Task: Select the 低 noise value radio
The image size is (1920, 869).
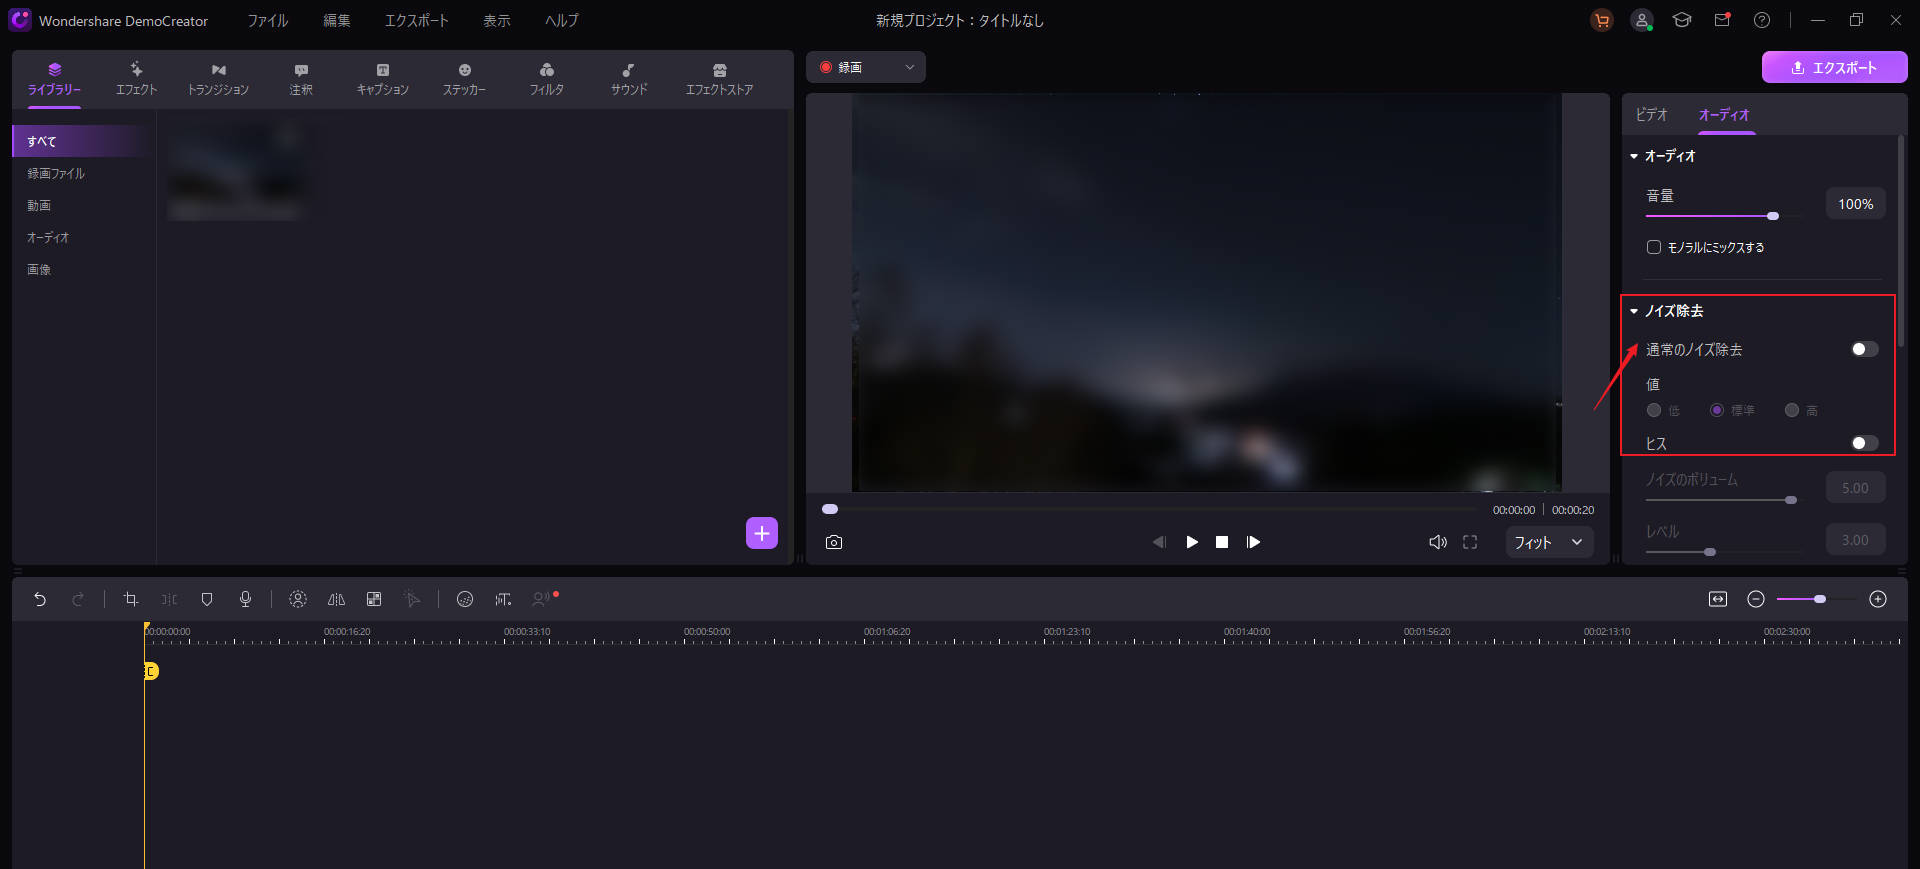Action: pyautogui.click(x=1654, y=410)
